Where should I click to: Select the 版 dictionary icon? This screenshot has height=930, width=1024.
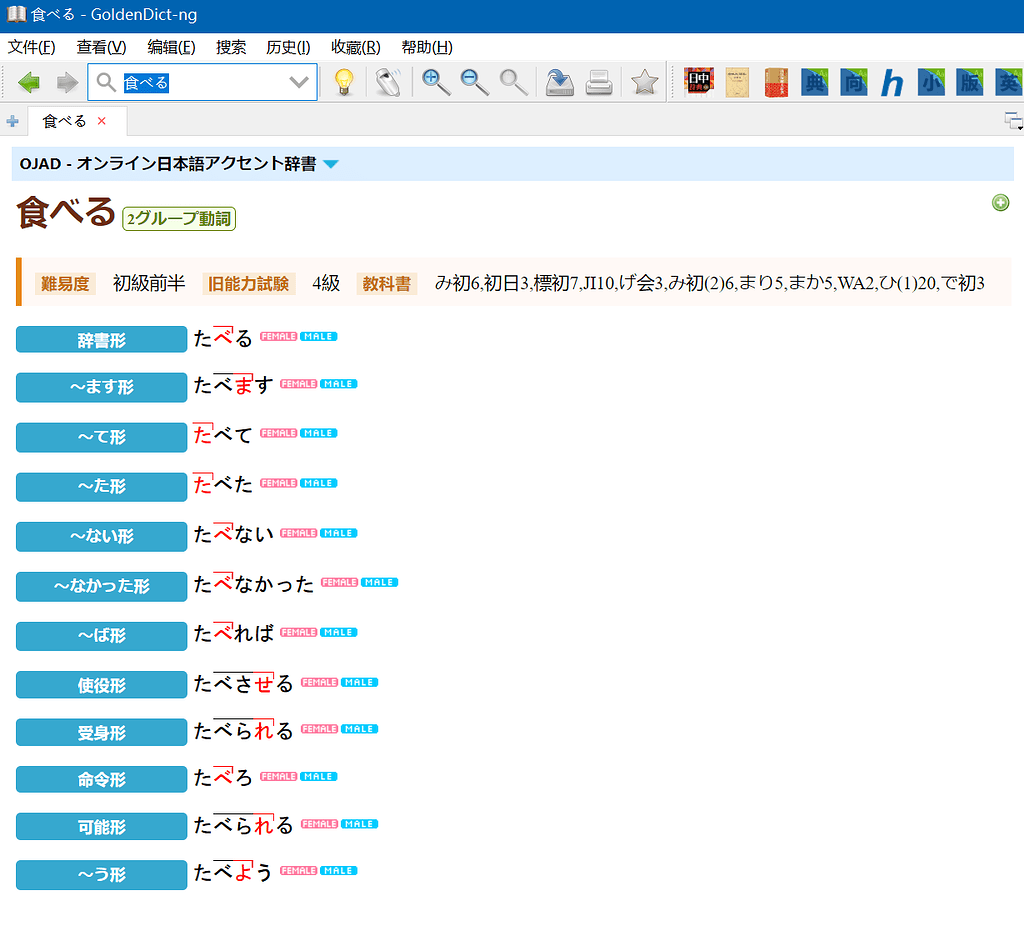coord(970,82)
